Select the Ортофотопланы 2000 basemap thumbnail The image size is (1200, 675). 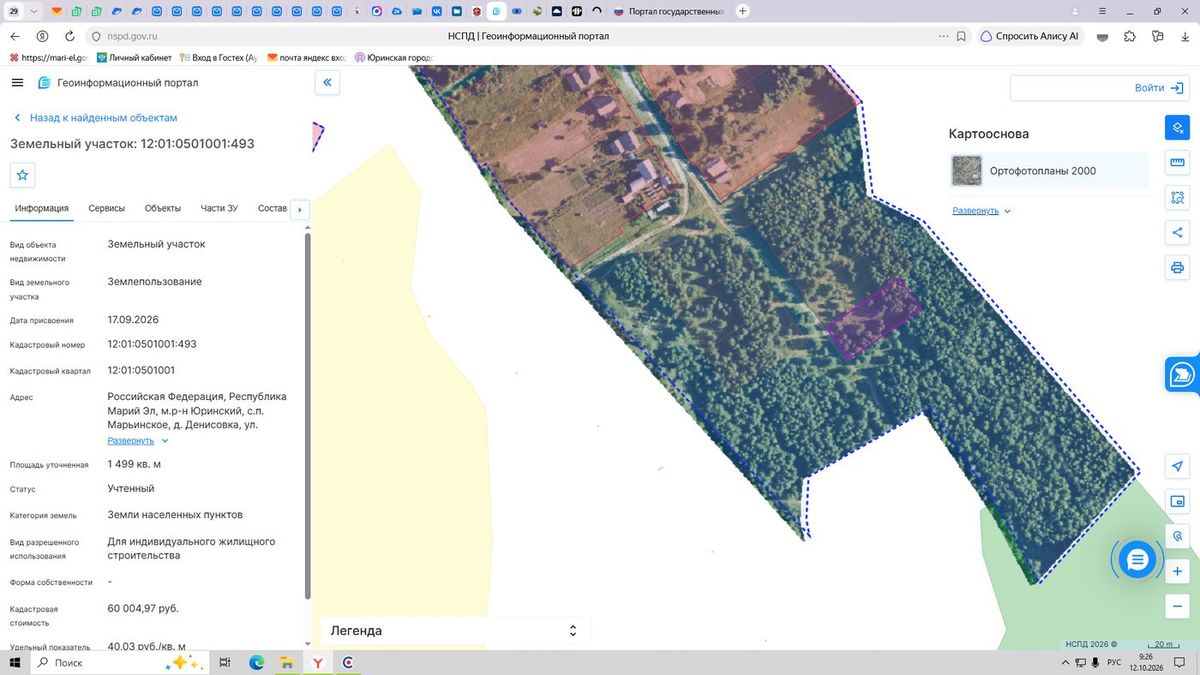click(967, 171)
